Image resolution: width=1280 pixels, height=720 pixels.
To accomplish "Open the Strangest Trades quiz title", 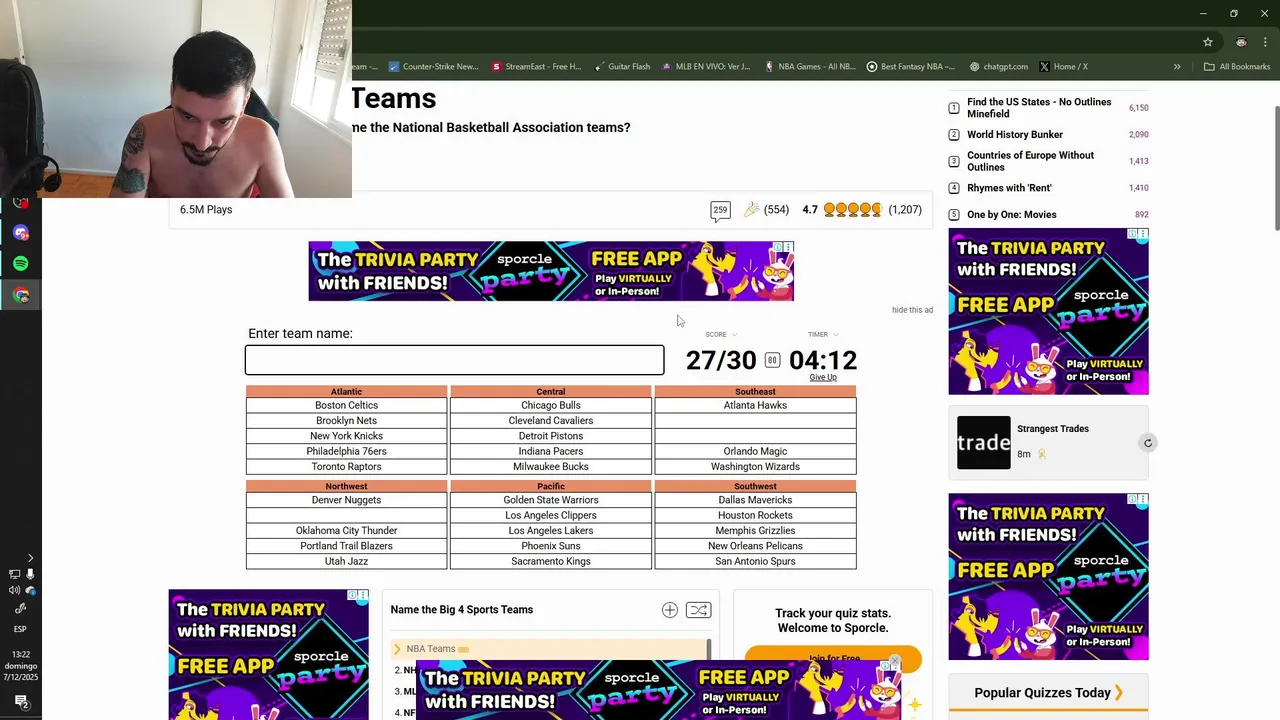I will pyautogui.click(x=1053, y=429).
